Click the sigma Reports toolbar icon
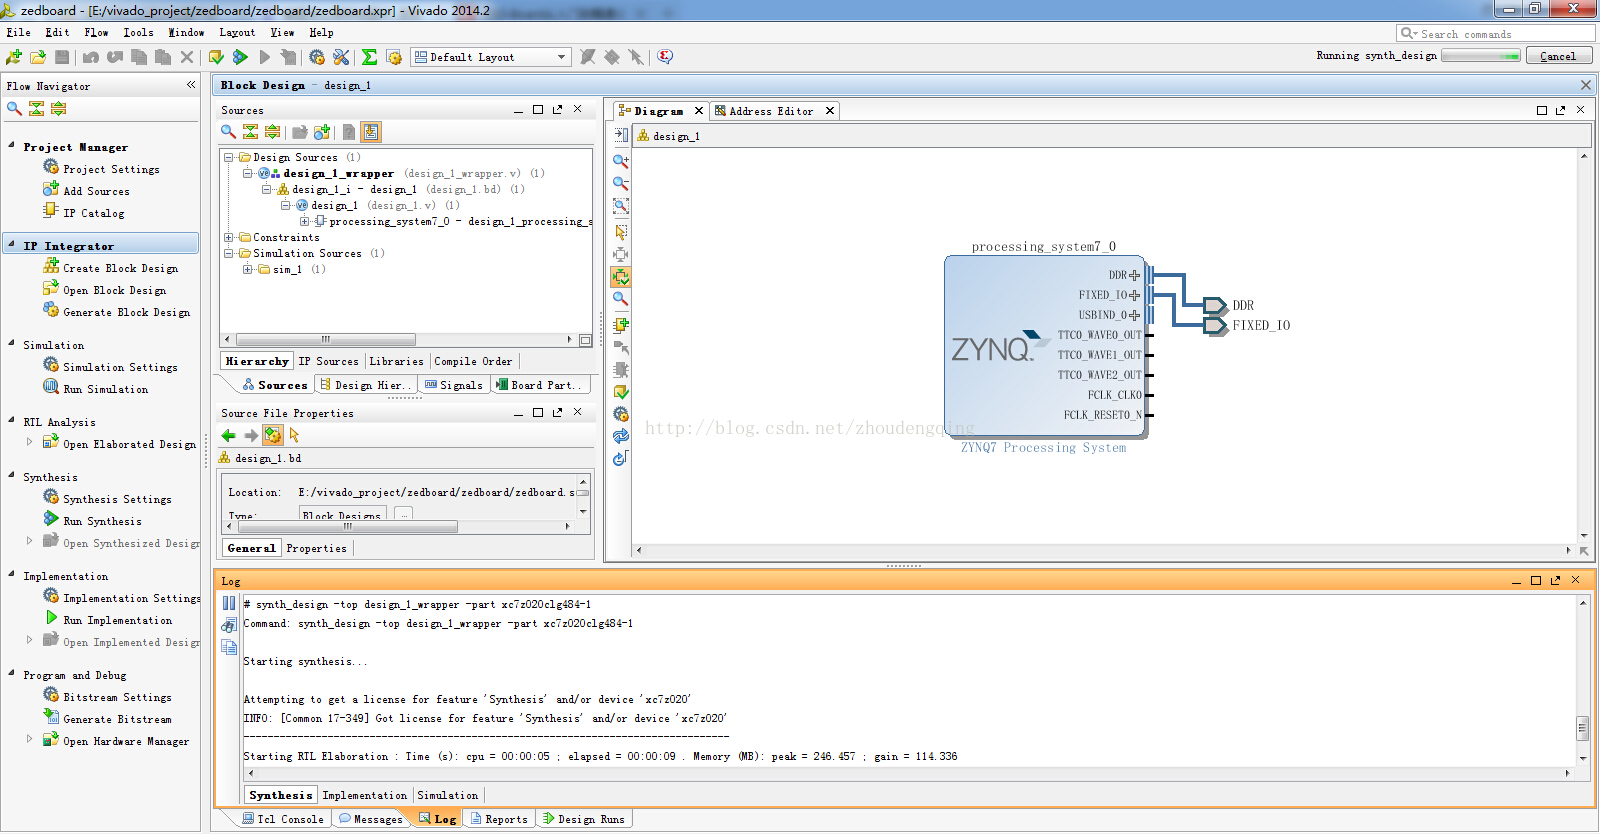This screenshot has width=1600, height=834. 369,57
